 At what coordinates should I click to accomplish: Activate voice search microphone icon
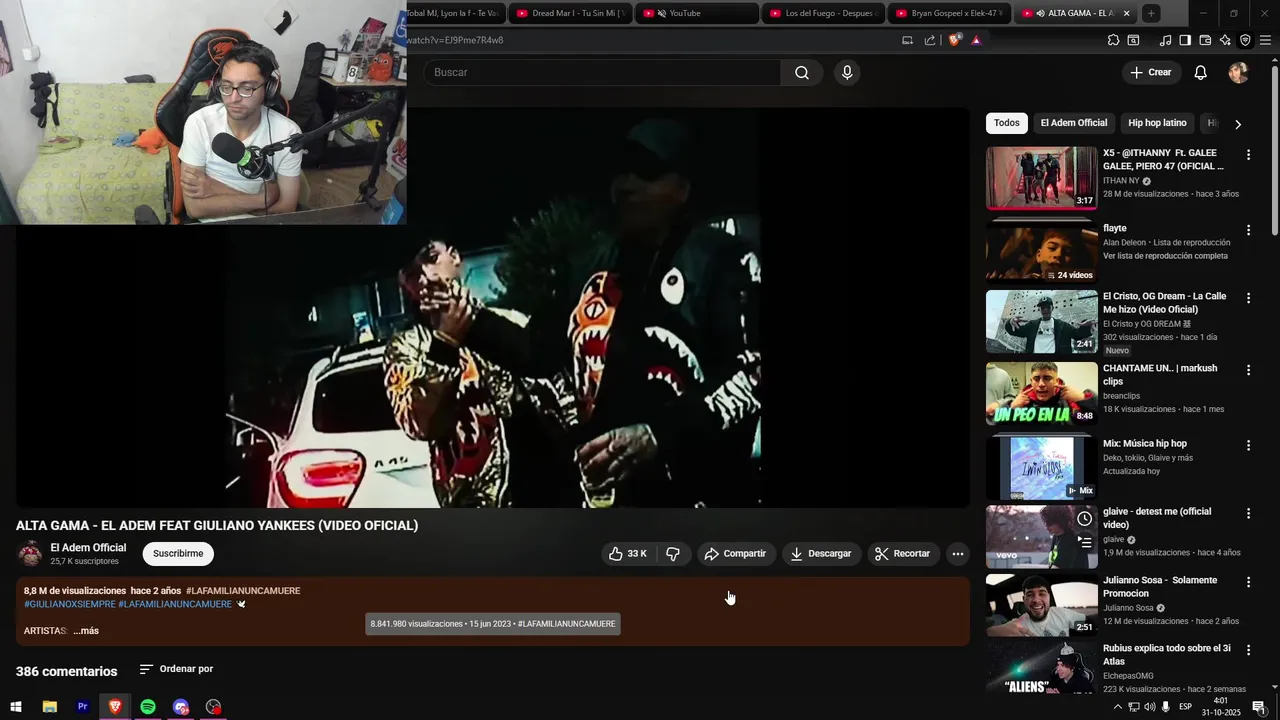[x=847, y=72]
